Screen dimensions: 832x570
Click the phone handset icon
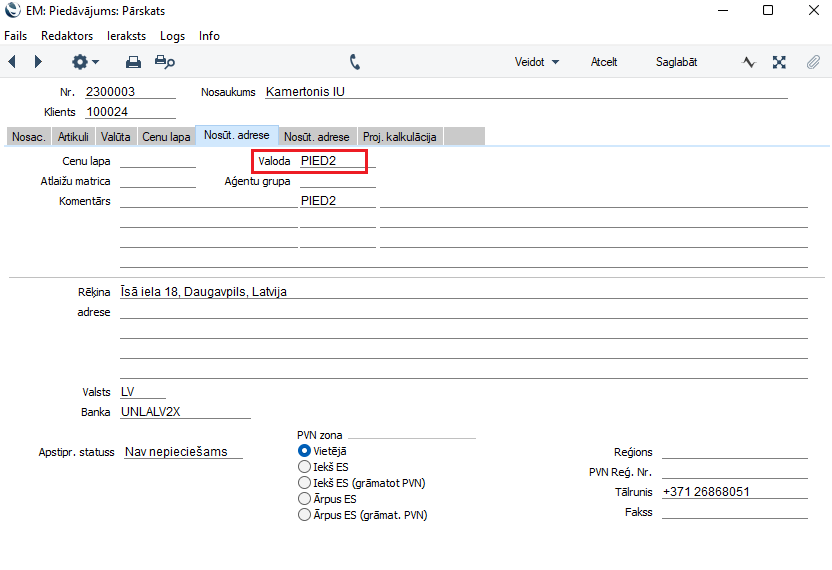(x=355, y=62)
